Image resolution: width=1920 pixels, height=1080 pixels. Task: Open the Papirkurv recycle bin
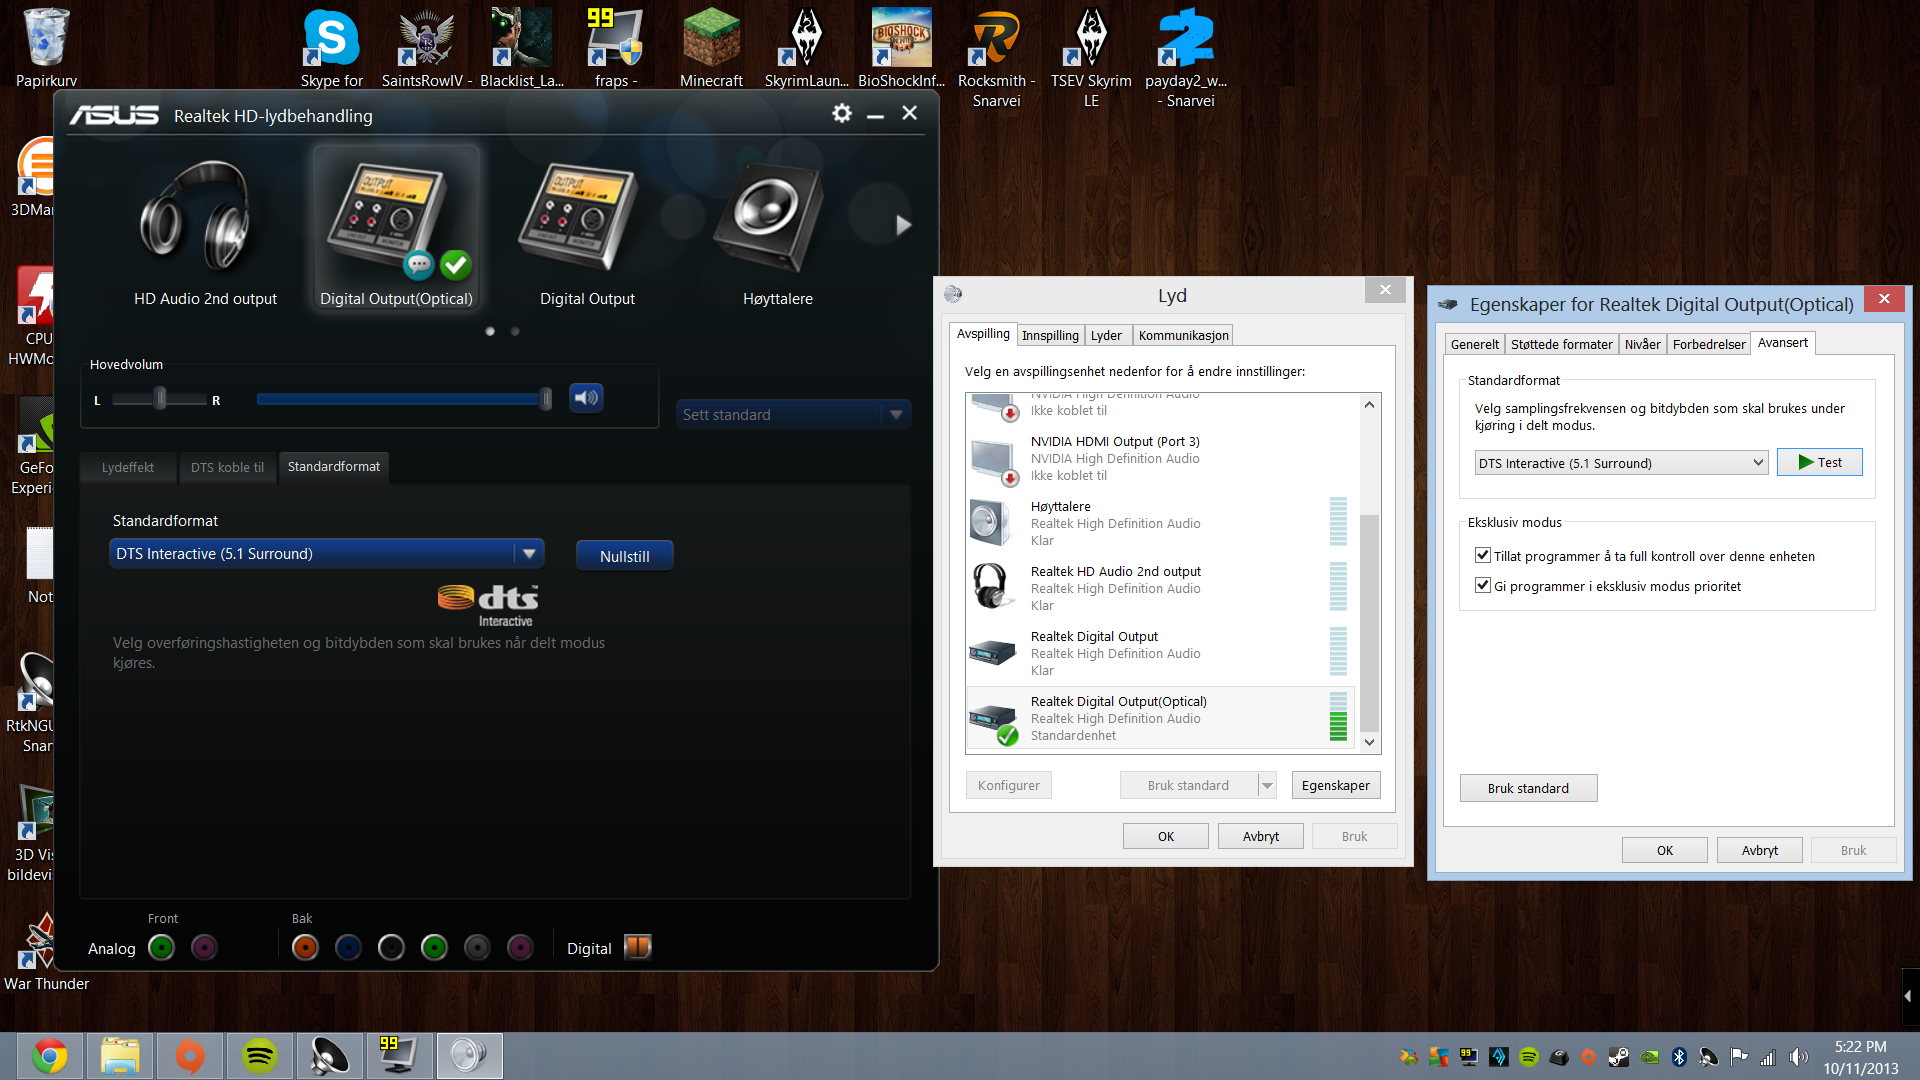pos(46,48)
